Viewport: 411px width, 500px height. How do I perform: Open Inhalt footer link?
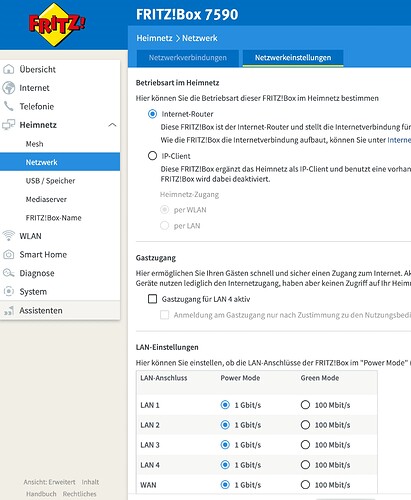(x=90, y=482)
